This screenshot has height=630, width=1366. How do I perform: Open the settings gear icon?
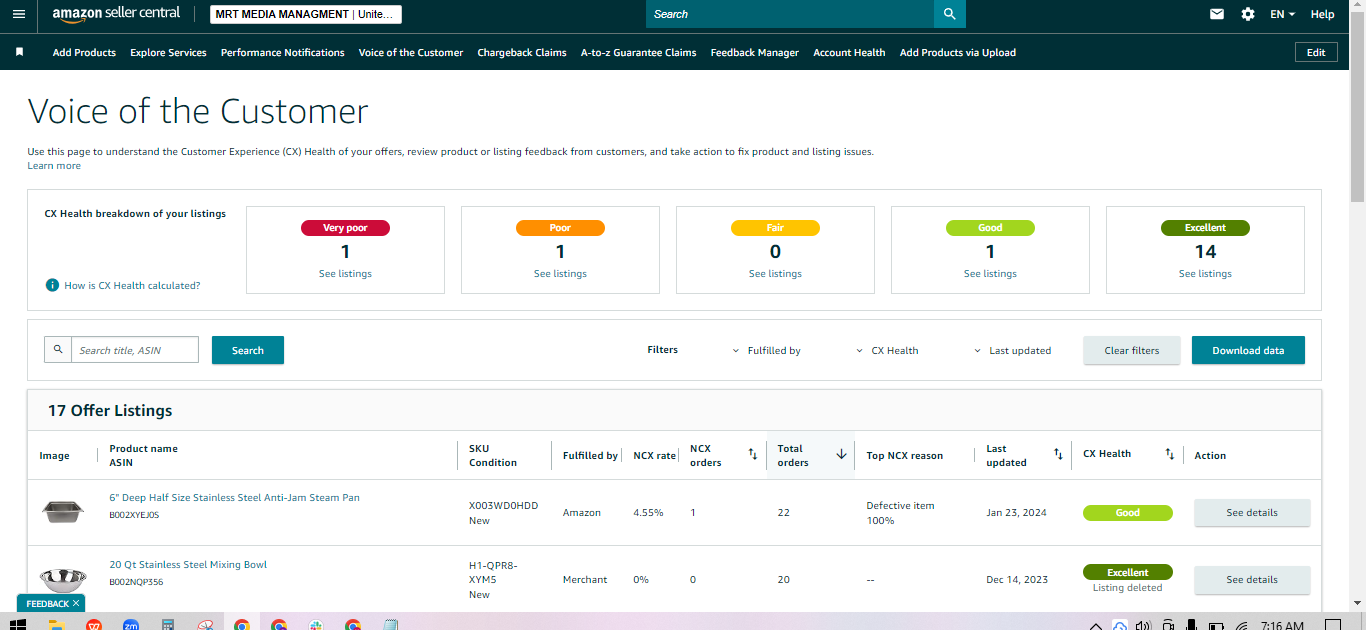click(x=1248, y=14)
